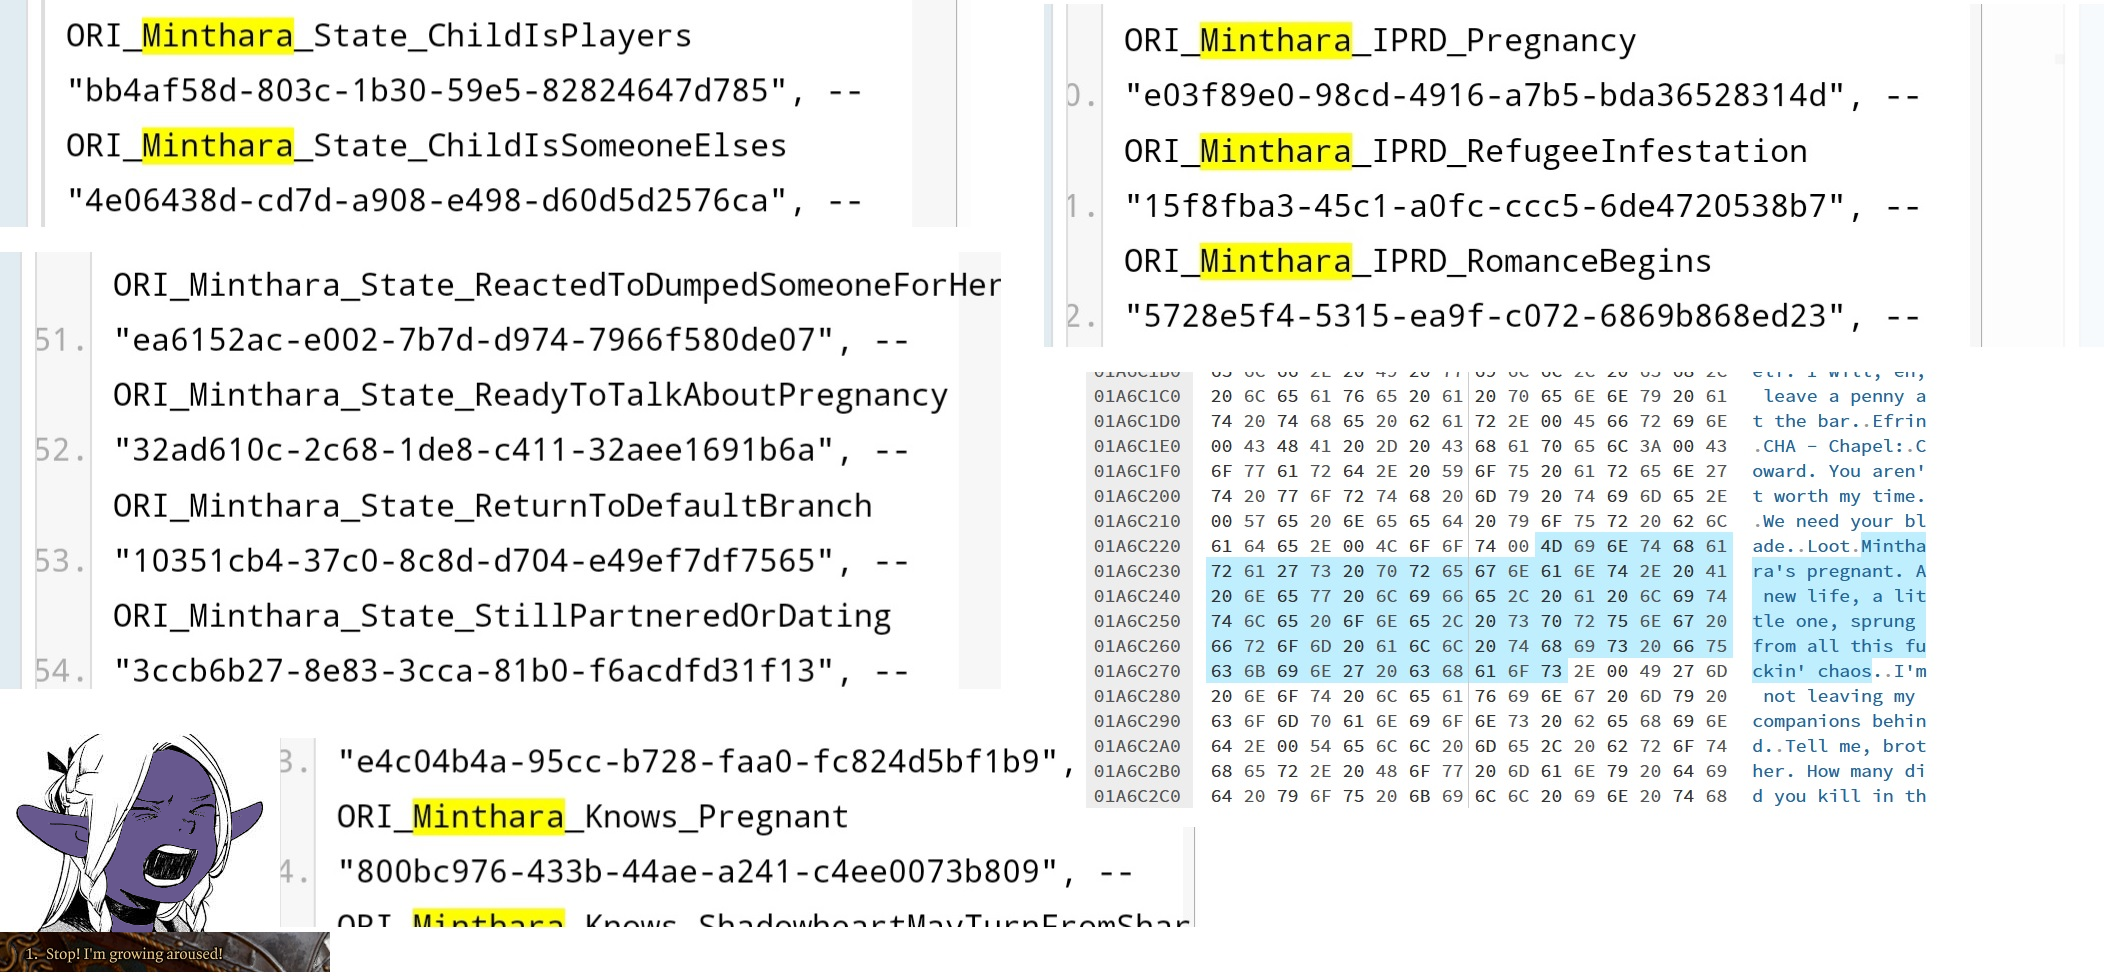
Task: Click the ORI_Minthara_State_StillPartneredOrDating line
Action: click(501, 616)
